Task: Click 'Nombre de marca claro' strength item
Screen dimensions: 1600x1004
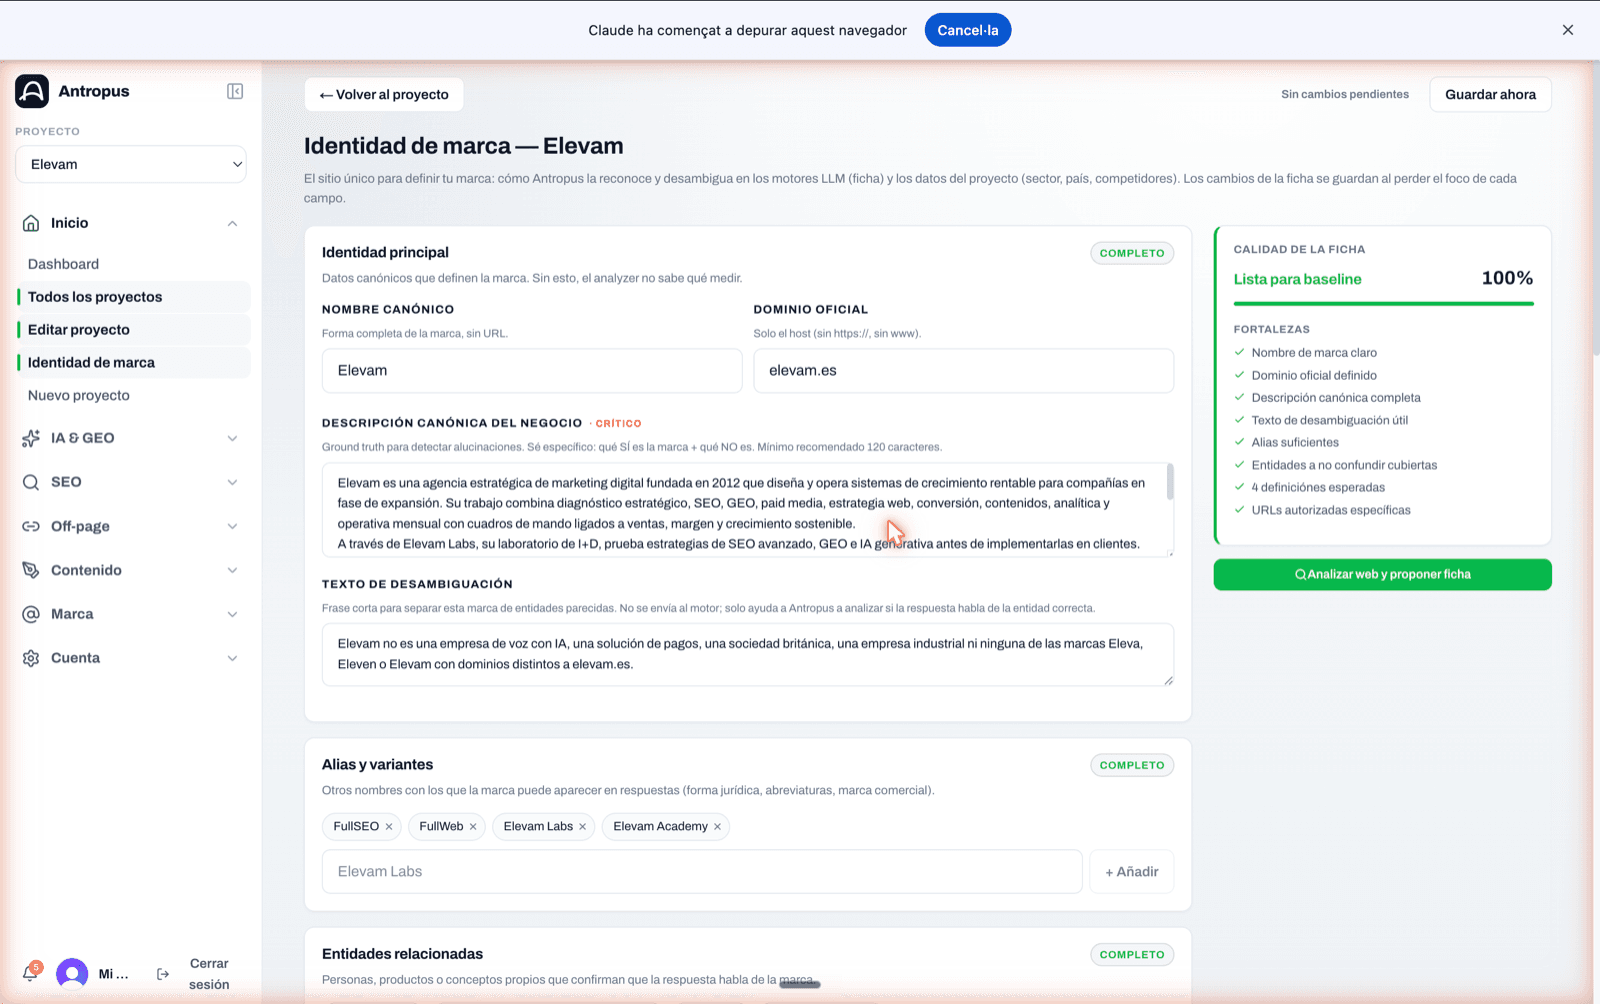Action: [1314, 353]
